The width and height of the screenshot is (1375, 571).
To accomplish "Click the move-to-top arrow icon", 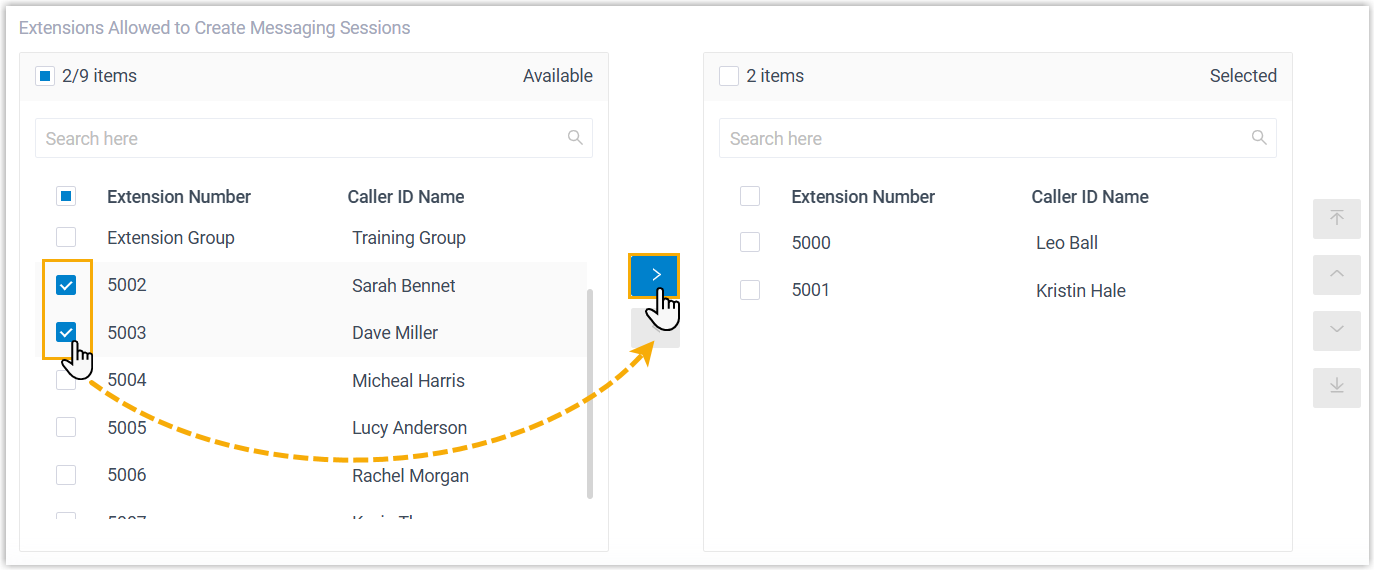I will (1336, 219).
